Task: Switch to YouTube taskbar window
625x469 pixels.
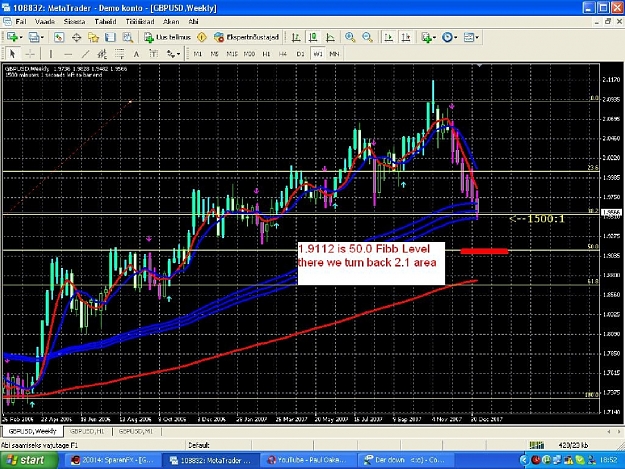Action: [308, 460]
